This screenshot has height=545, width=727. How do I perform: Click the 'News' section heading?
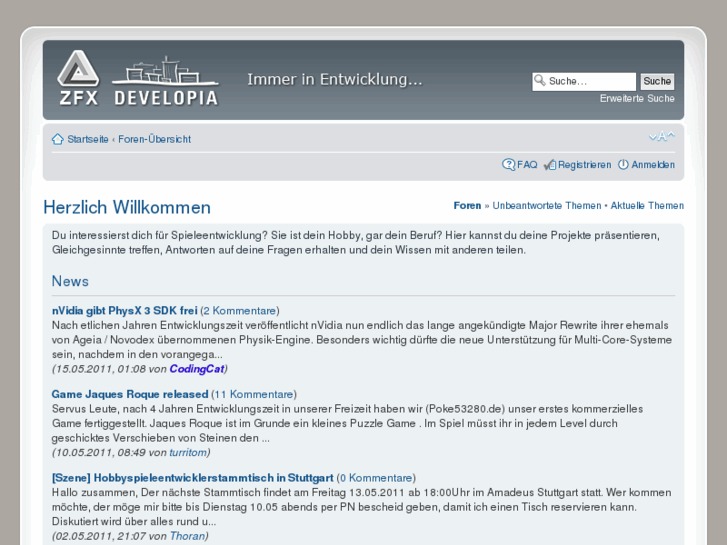[70, 281]
